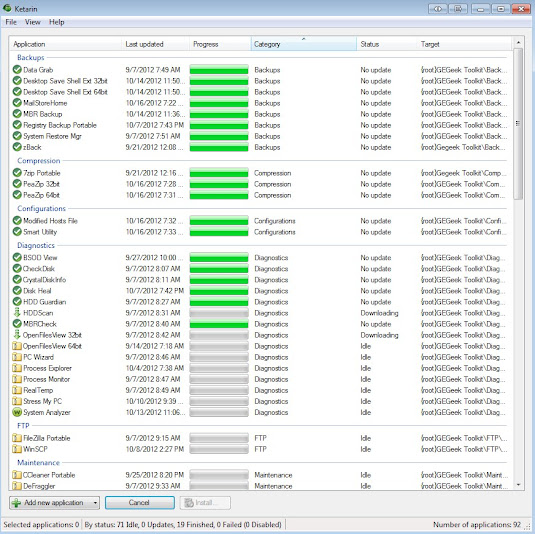Viewport: 535px width, 534px height.
Task: Sort by the Category column header
Action: (x=304, y=44)
